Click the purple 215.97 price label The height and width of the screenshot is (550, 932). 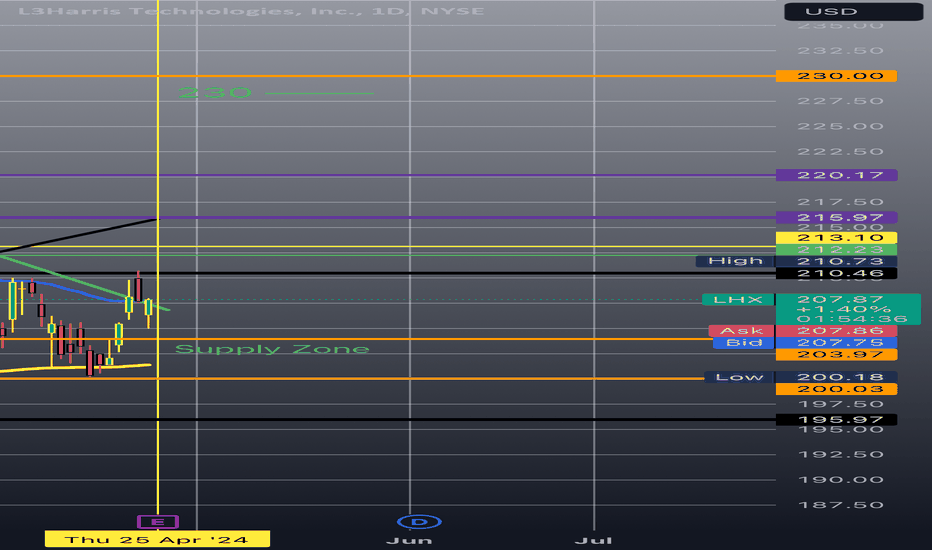coord(836,218)
